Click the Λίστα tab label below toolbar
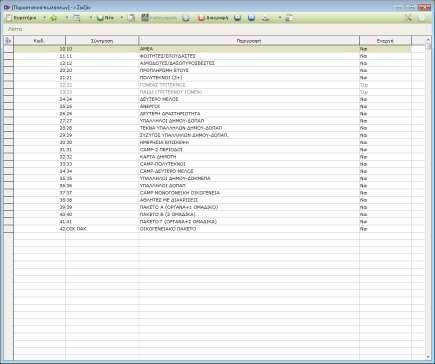 (15, 29)
